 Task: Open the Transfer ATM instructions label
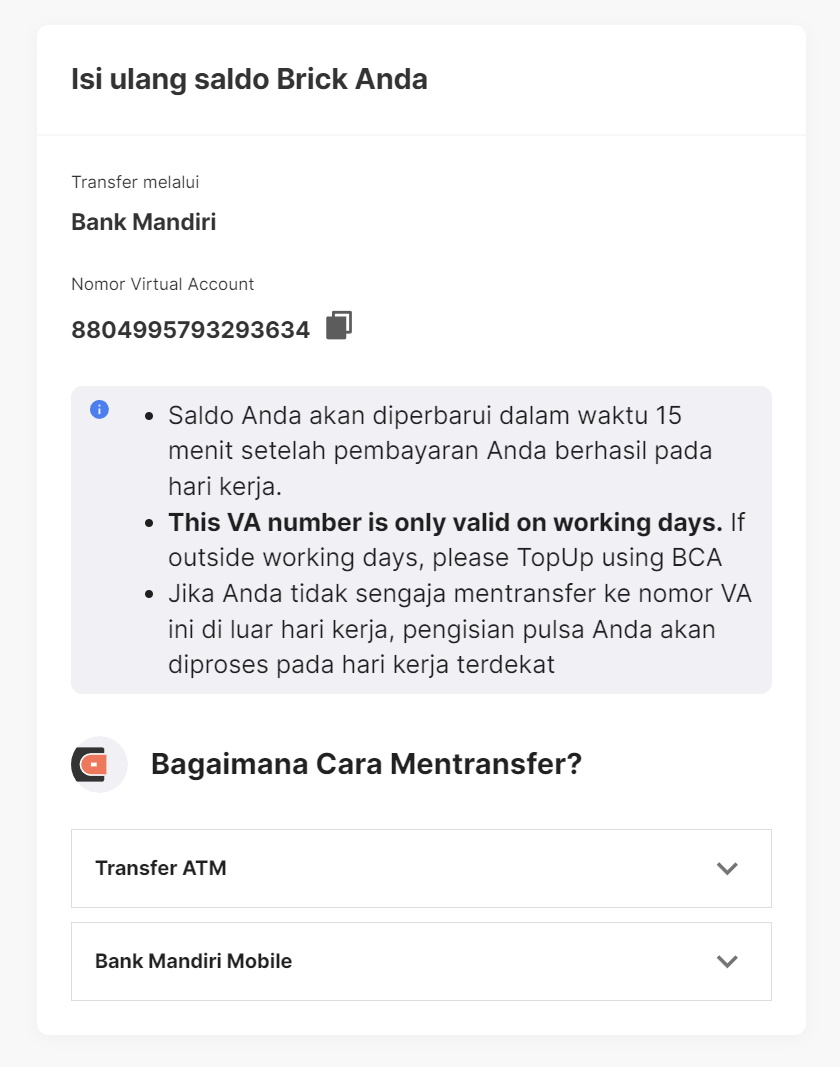[161, 868]
